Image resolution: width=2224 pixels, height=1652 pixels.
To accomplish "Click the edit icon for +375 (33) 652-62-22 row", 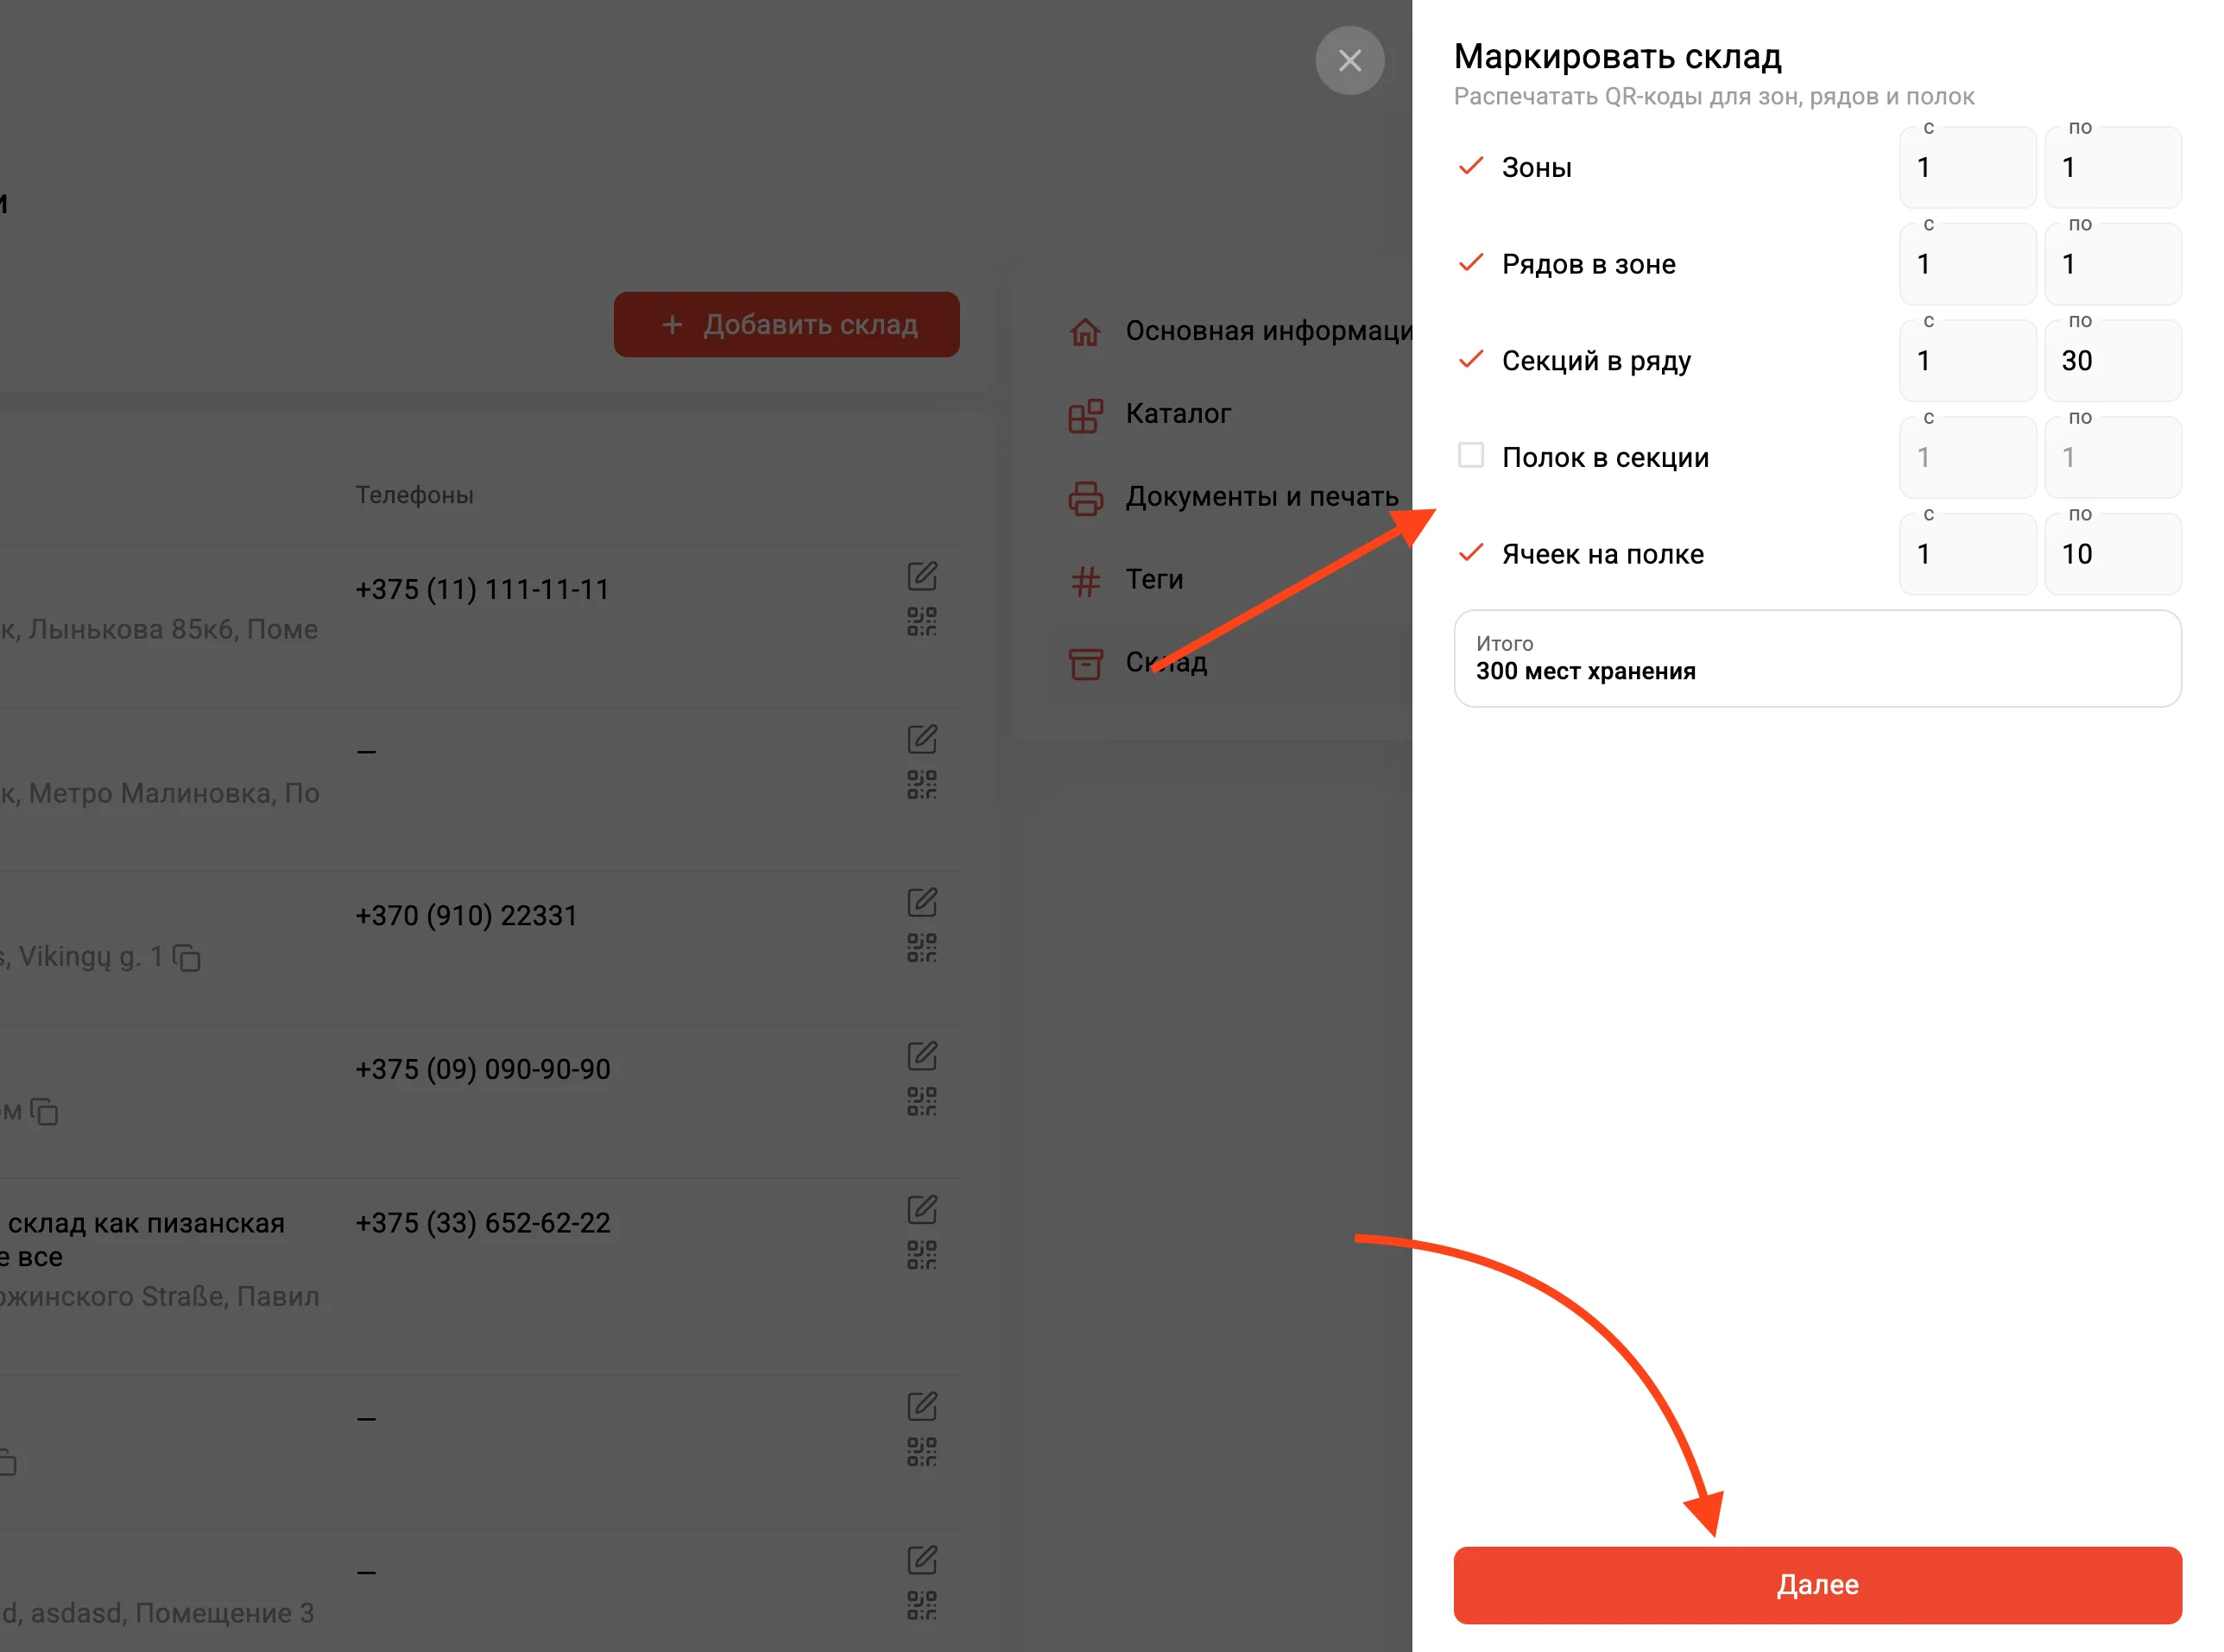I will click(x=921, y=1209).
